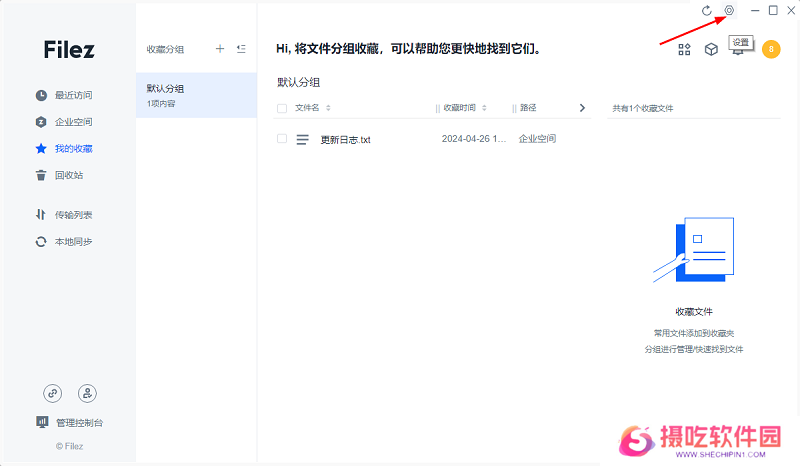
Task: Click the cube box icon
Action: click(x=711, y=50)
